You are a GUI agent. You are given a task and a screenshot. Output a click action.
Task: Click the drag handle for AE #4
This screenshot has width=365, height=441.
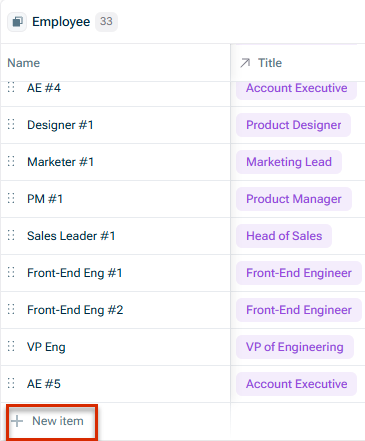pyautogui.click(x=11, y=88)
